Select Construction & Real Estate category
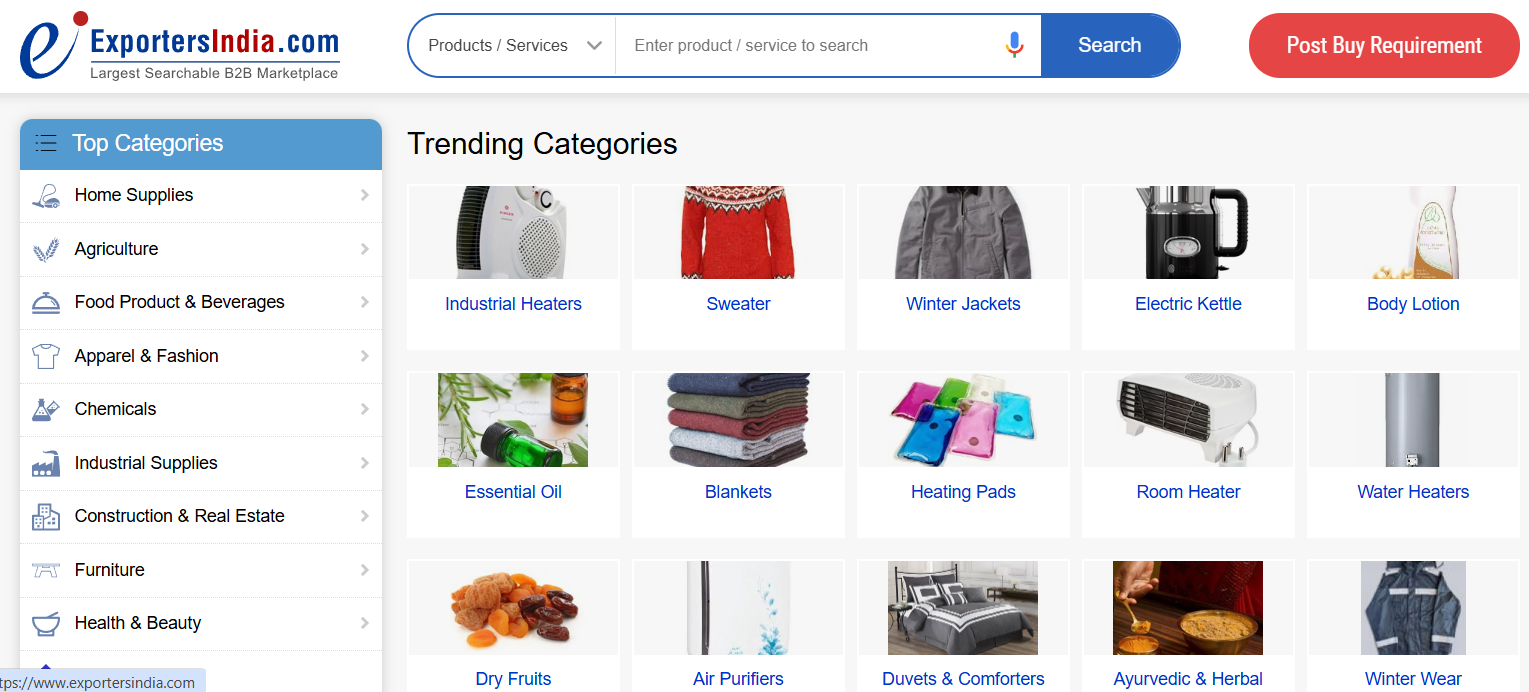 coord(180,516)
